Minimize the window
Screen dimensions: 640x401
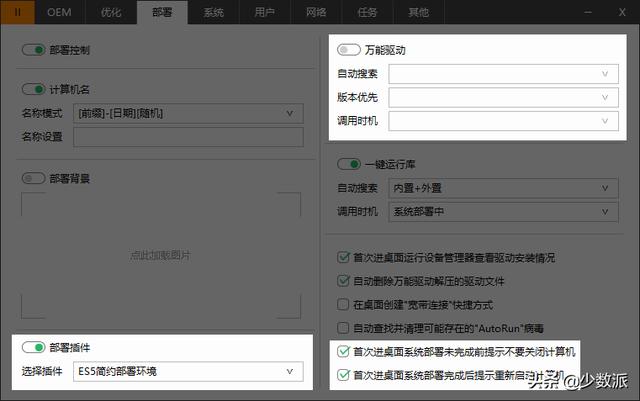point(588,12)
